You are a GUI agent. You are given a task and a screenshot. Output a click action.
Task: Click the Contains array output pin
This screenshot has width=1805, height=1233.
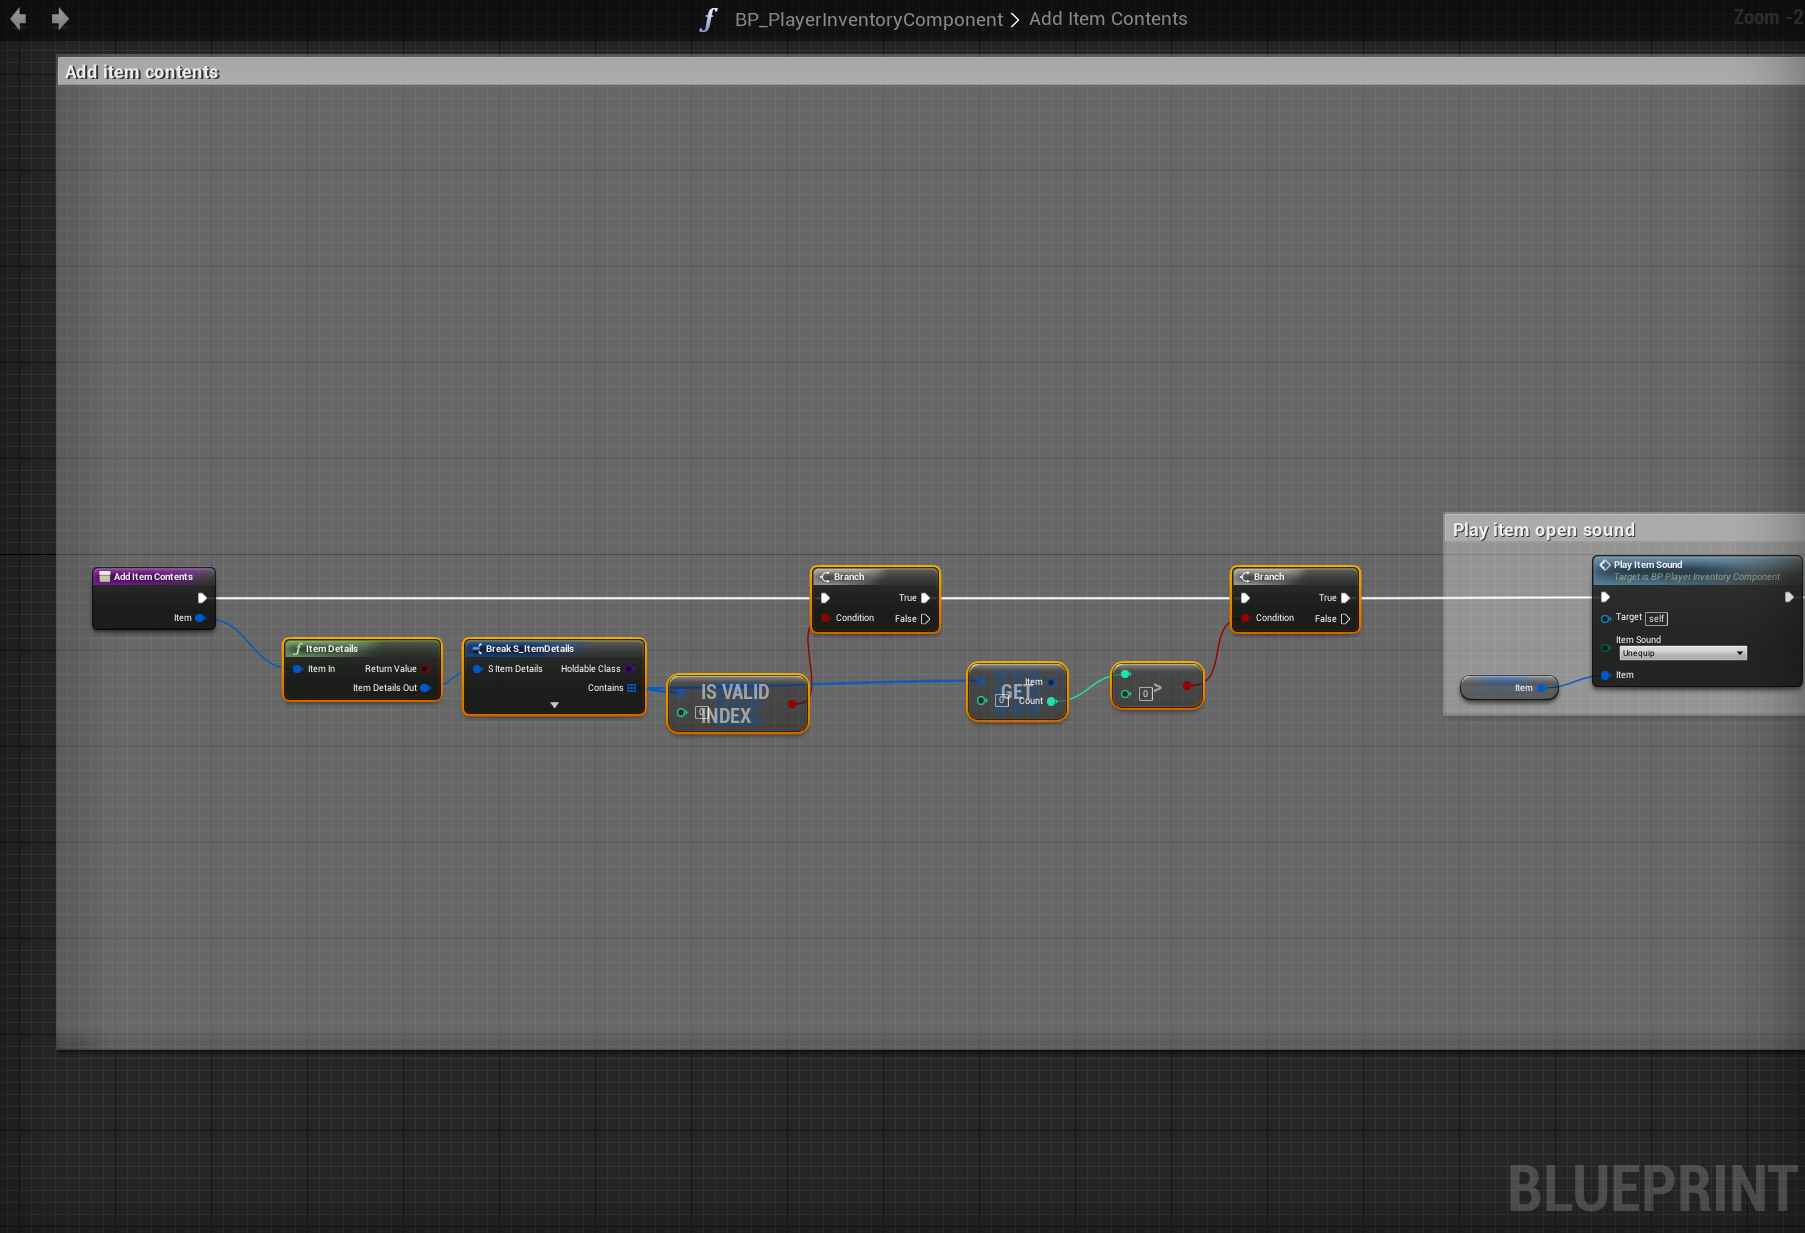click(x=631, y=688)
